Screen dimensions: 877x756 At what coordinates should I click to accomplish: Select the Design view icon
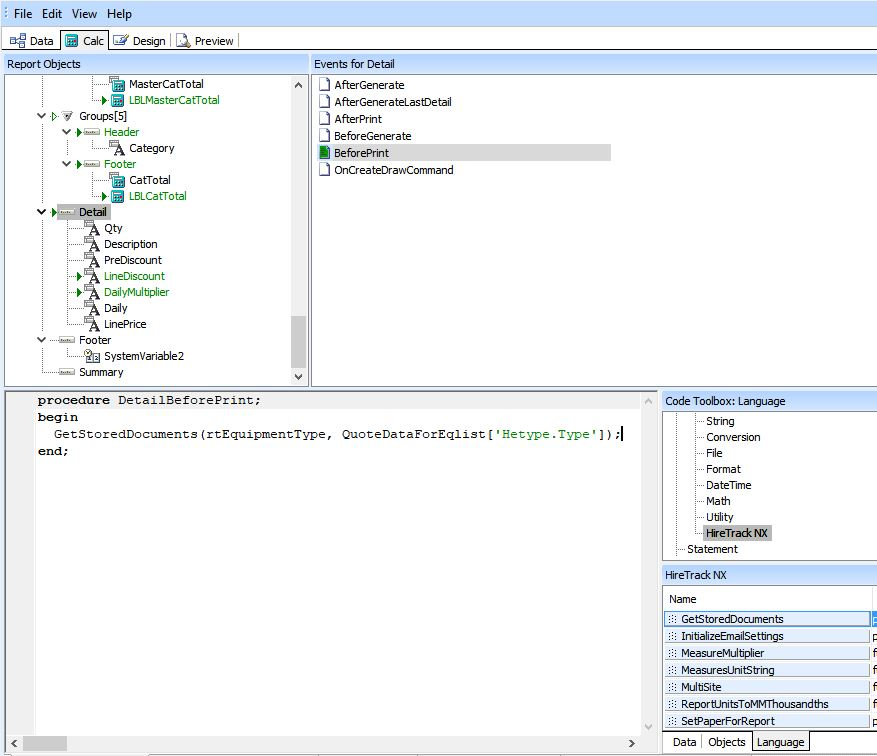coord(118,40)
